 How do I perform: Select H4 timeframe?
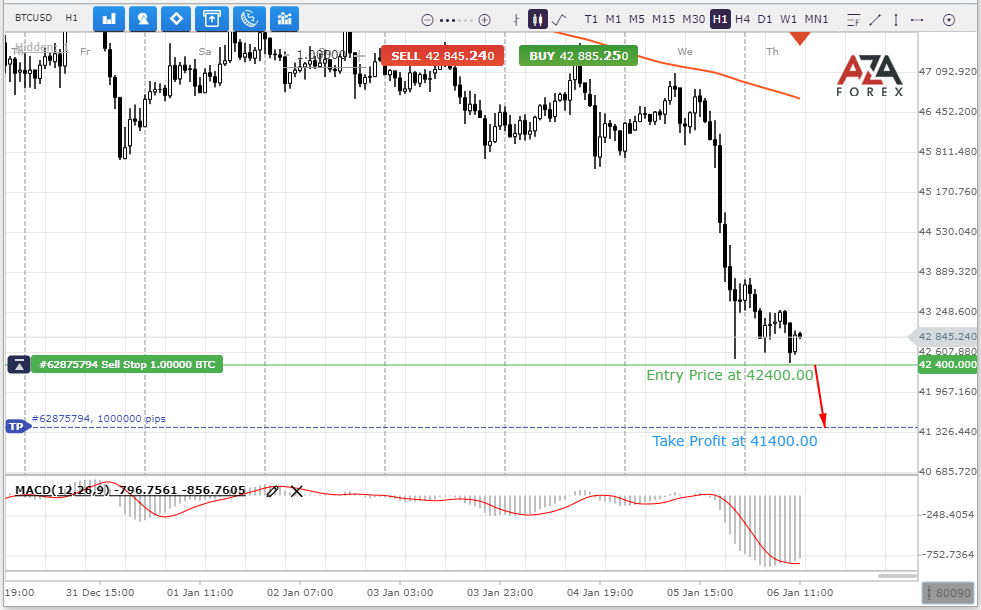(743, 19)
